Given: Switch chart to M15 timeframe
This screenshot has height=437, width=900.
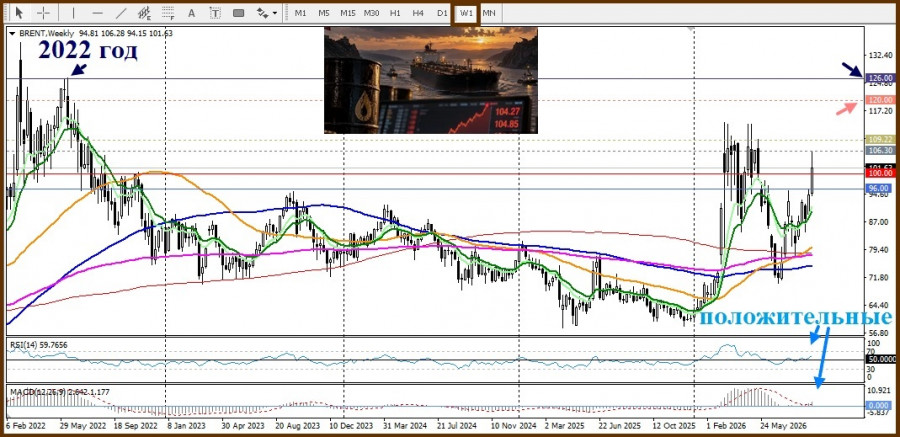Looking at the screenshot, I should click(347, 13).
